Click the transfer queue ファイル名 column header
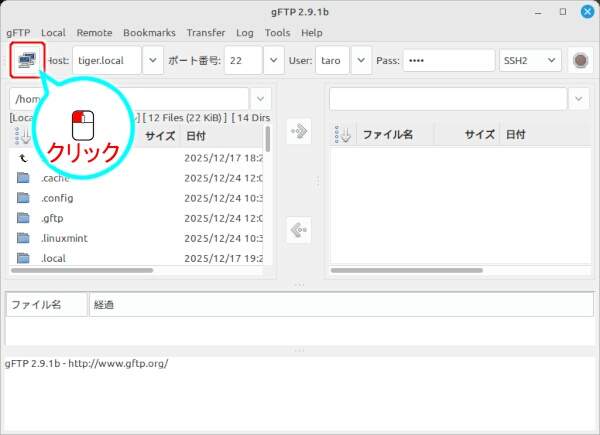The width and height of the screenshot is (600, 435). pyautogui.click(x=47, y=305)
